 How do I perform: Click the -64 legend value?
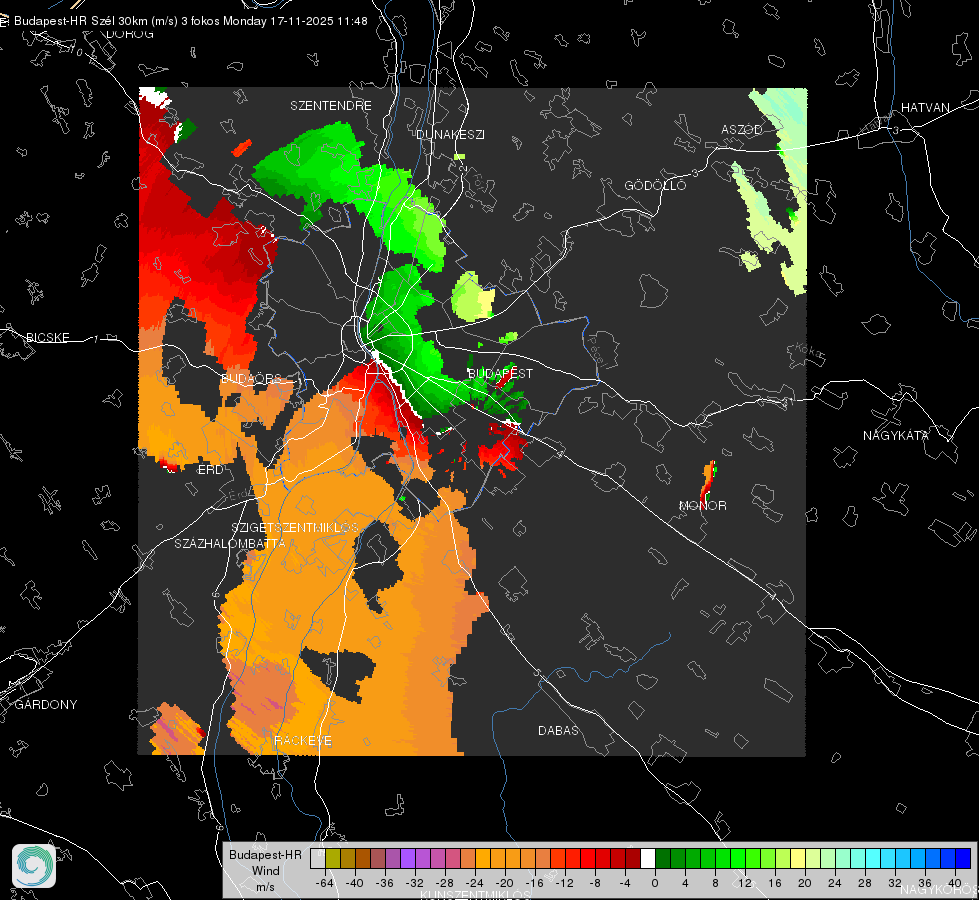(325, 883)
